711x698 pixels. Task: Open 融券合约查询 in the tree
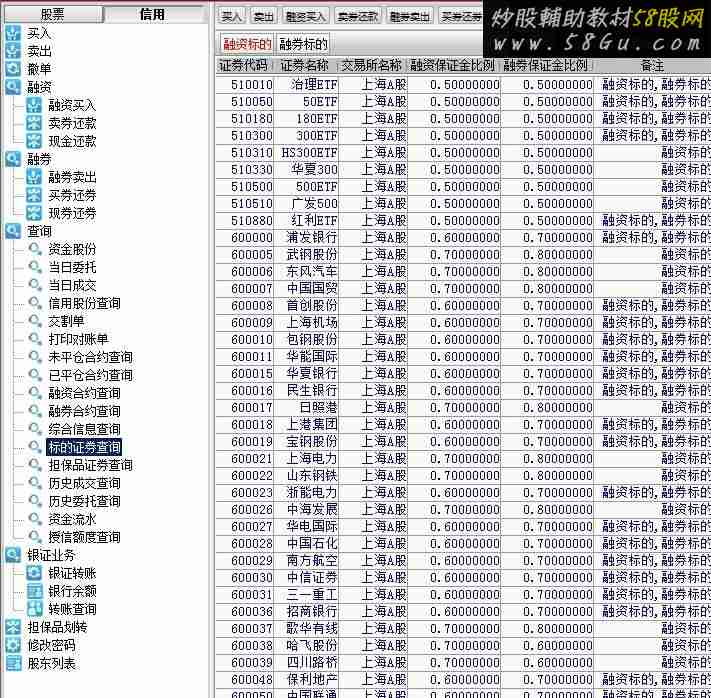[x=85, y=411]
